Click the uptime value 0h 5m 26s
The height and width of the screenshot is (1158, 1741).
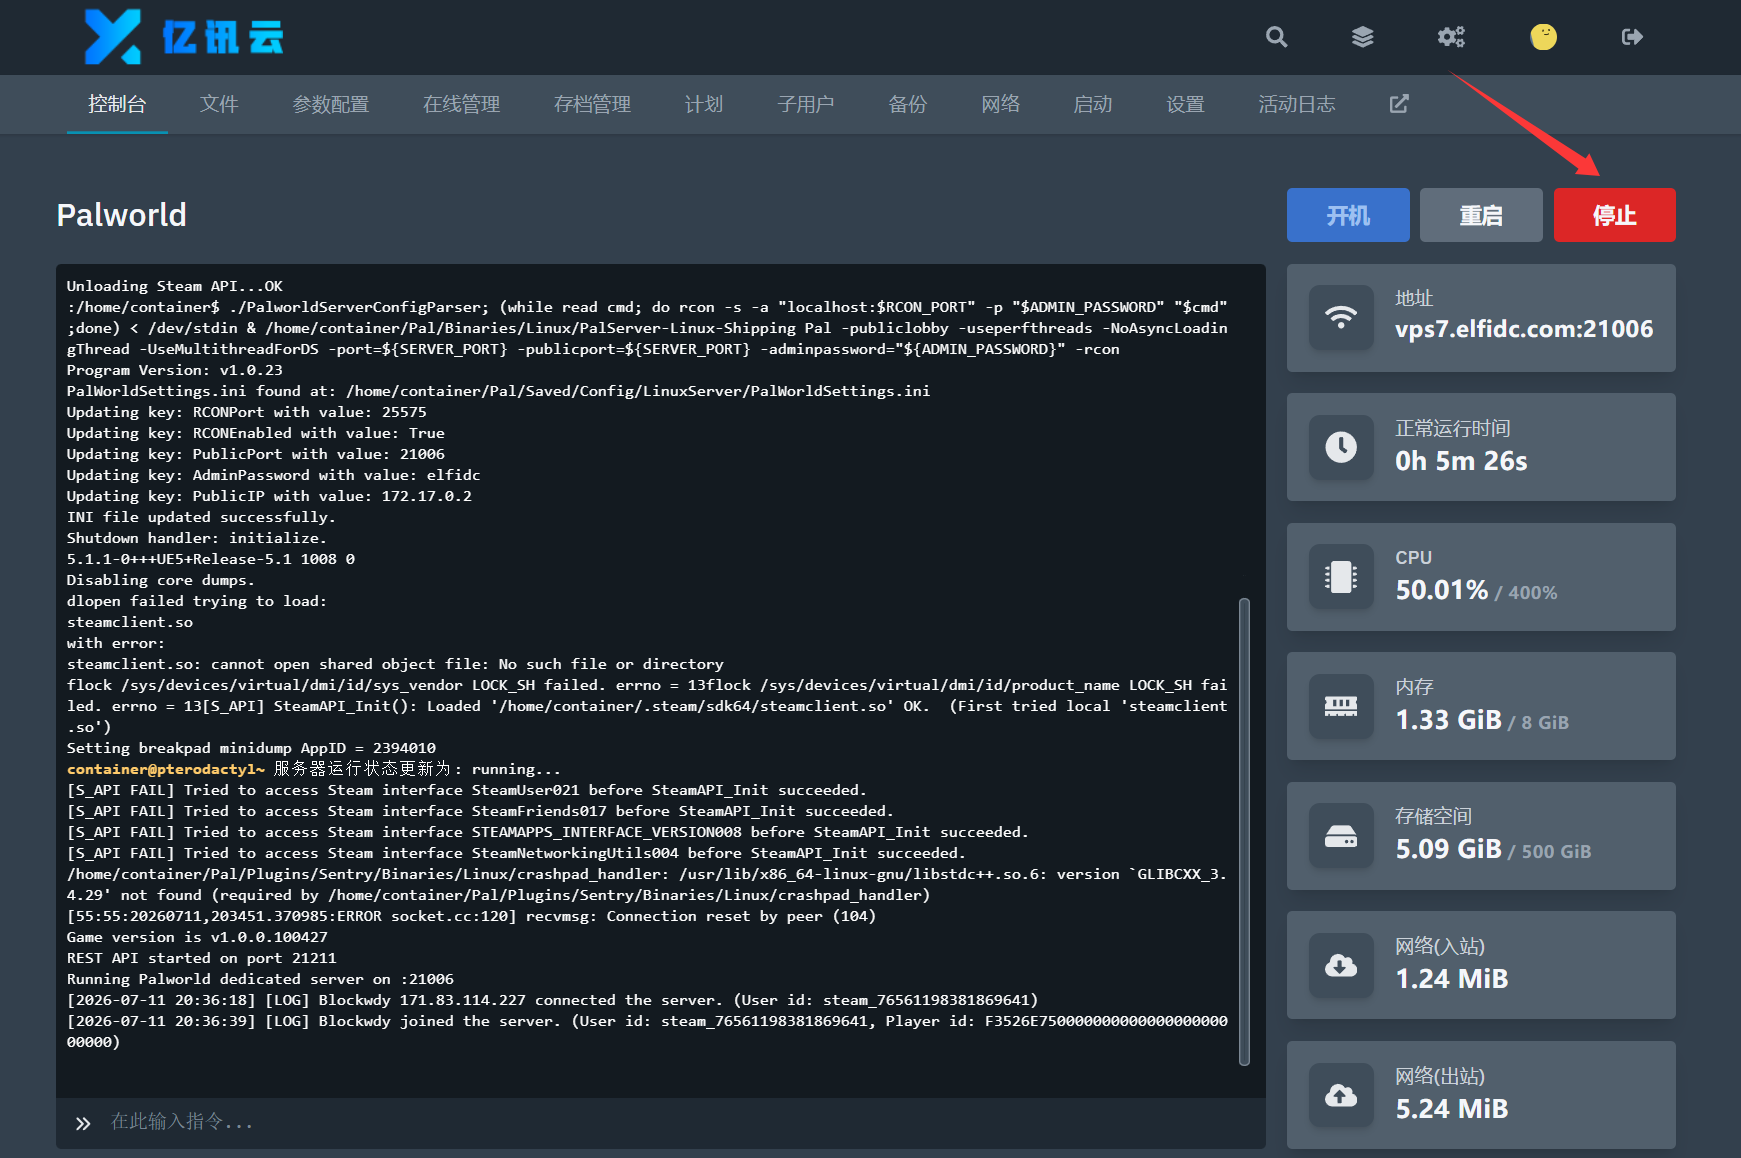1461,461
